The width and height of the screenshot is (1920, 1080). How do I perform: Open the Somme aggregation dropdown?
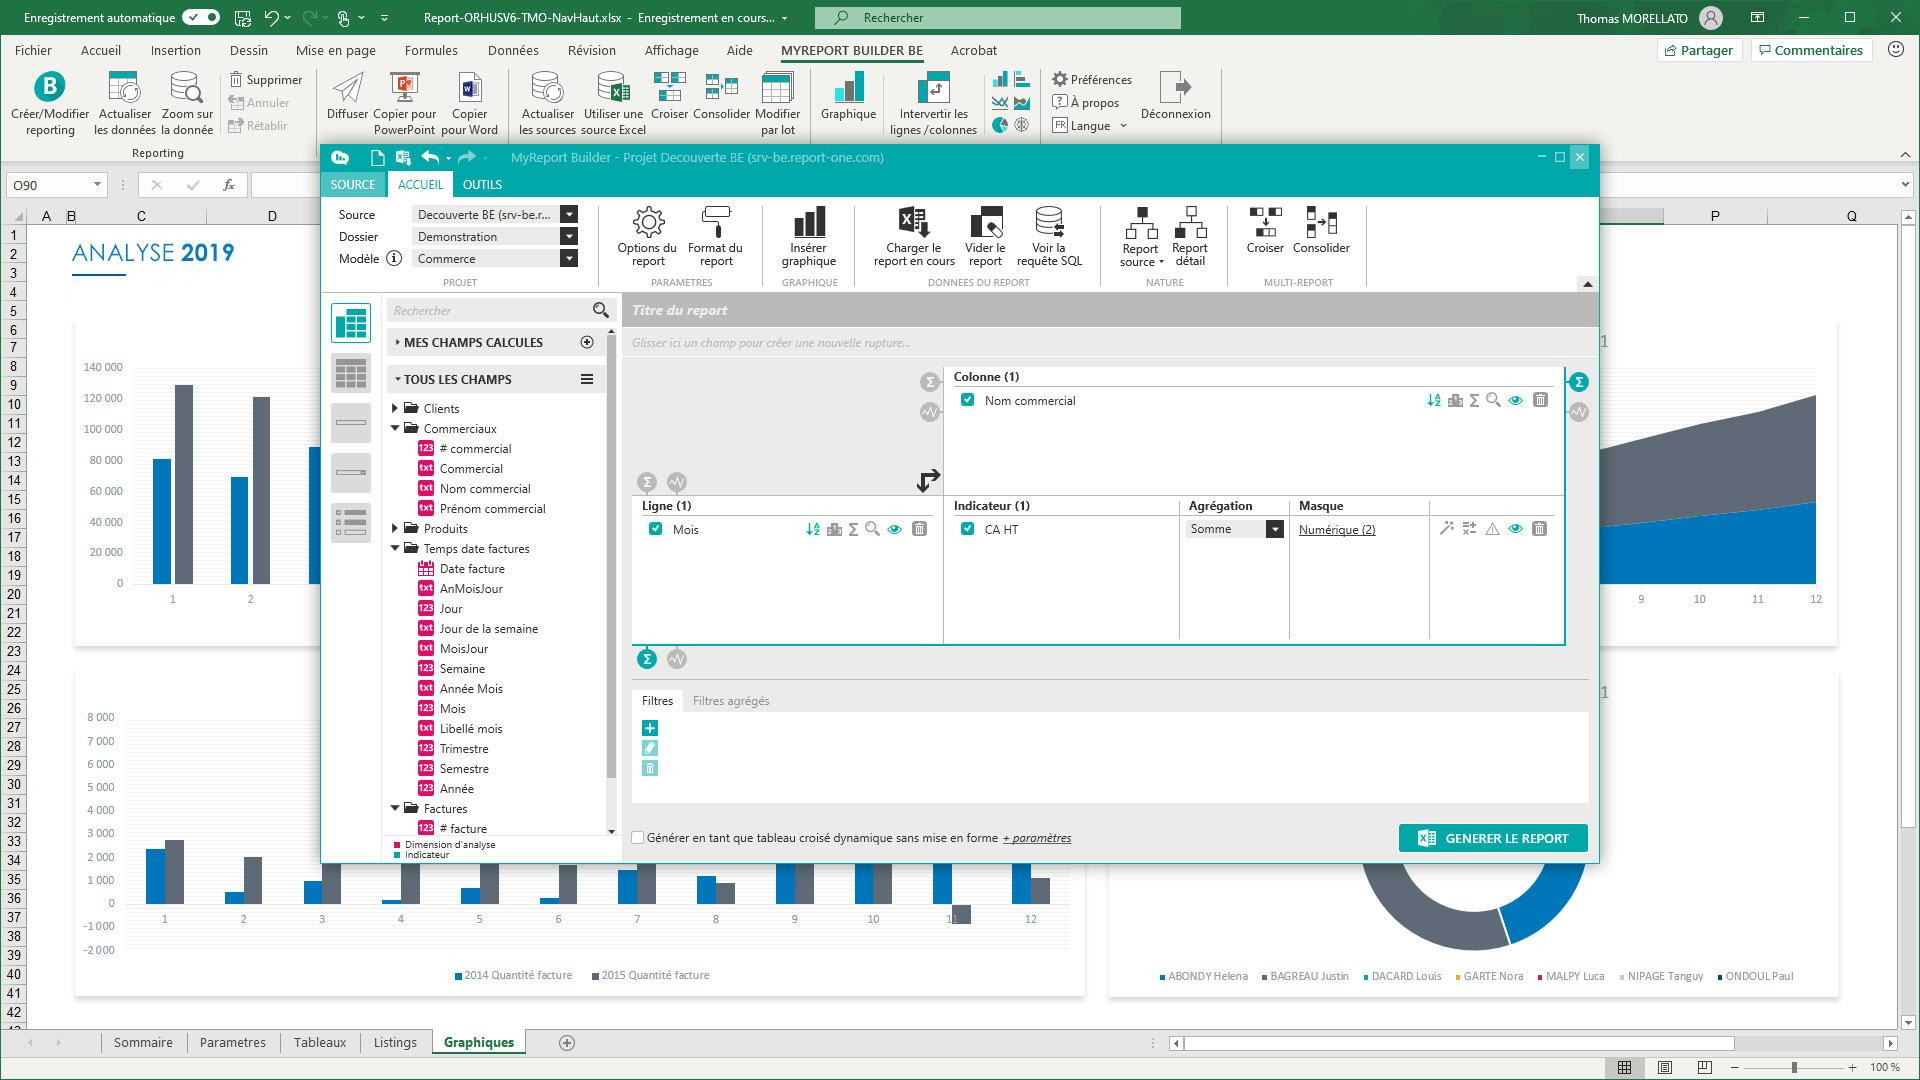1274,529
